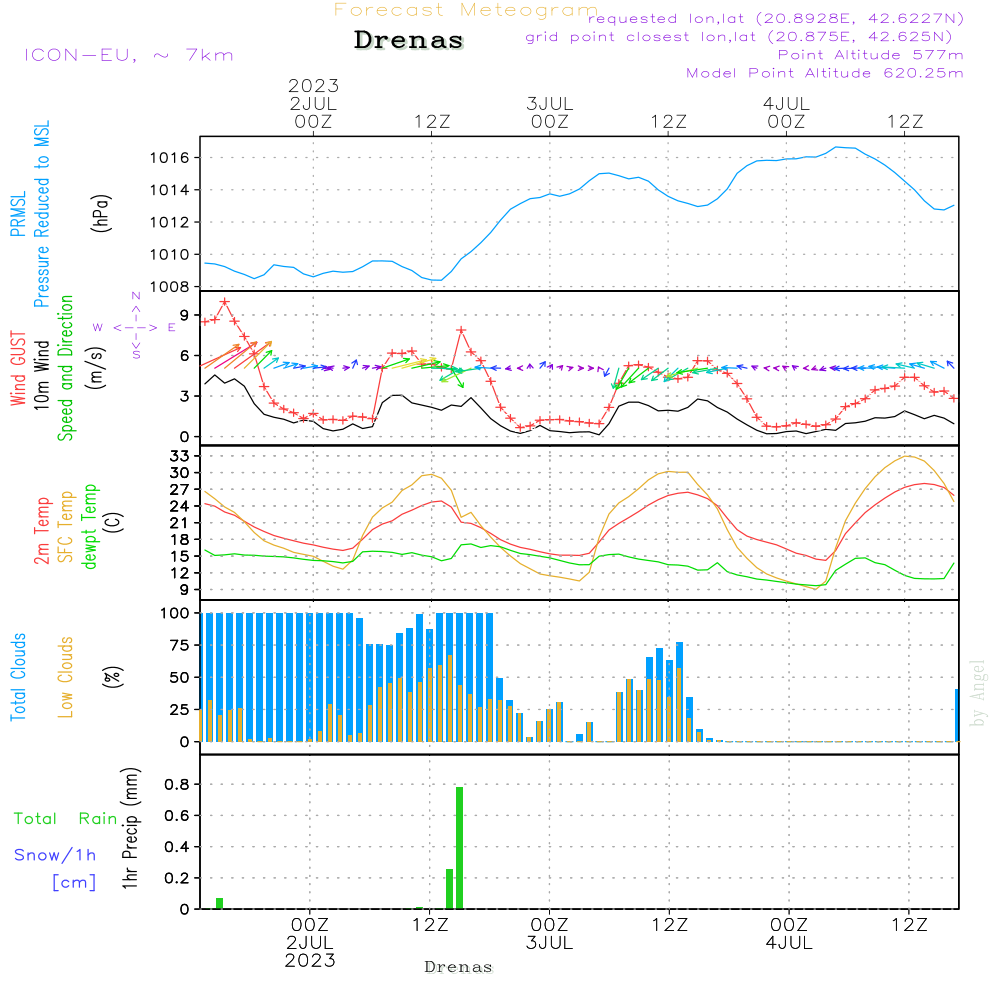Viewport: 1000px width, 1000px height.
Task: Click the 75 cloud percent tick
Action: tap(180, 645)
